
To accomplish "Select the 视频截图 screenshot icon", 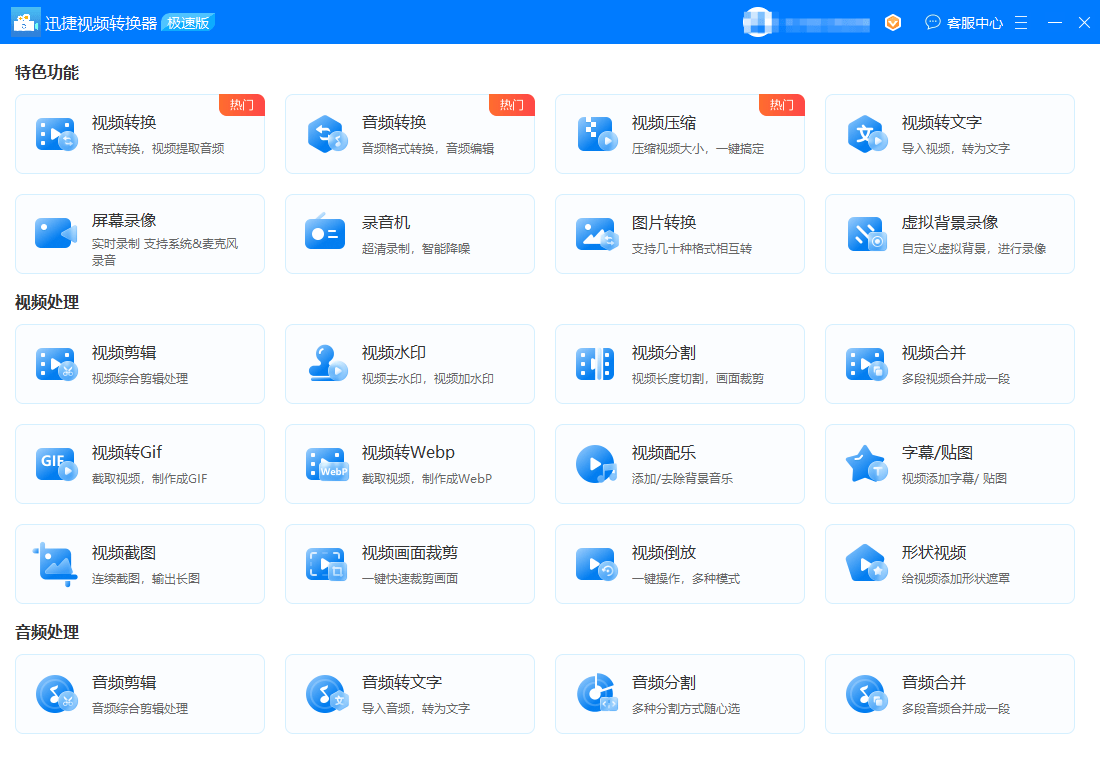I will [54, 564].
